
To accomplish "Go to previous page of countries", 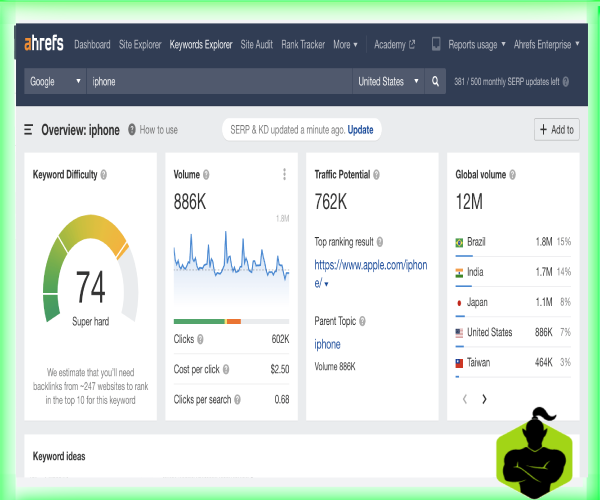I will click(465, 399).
